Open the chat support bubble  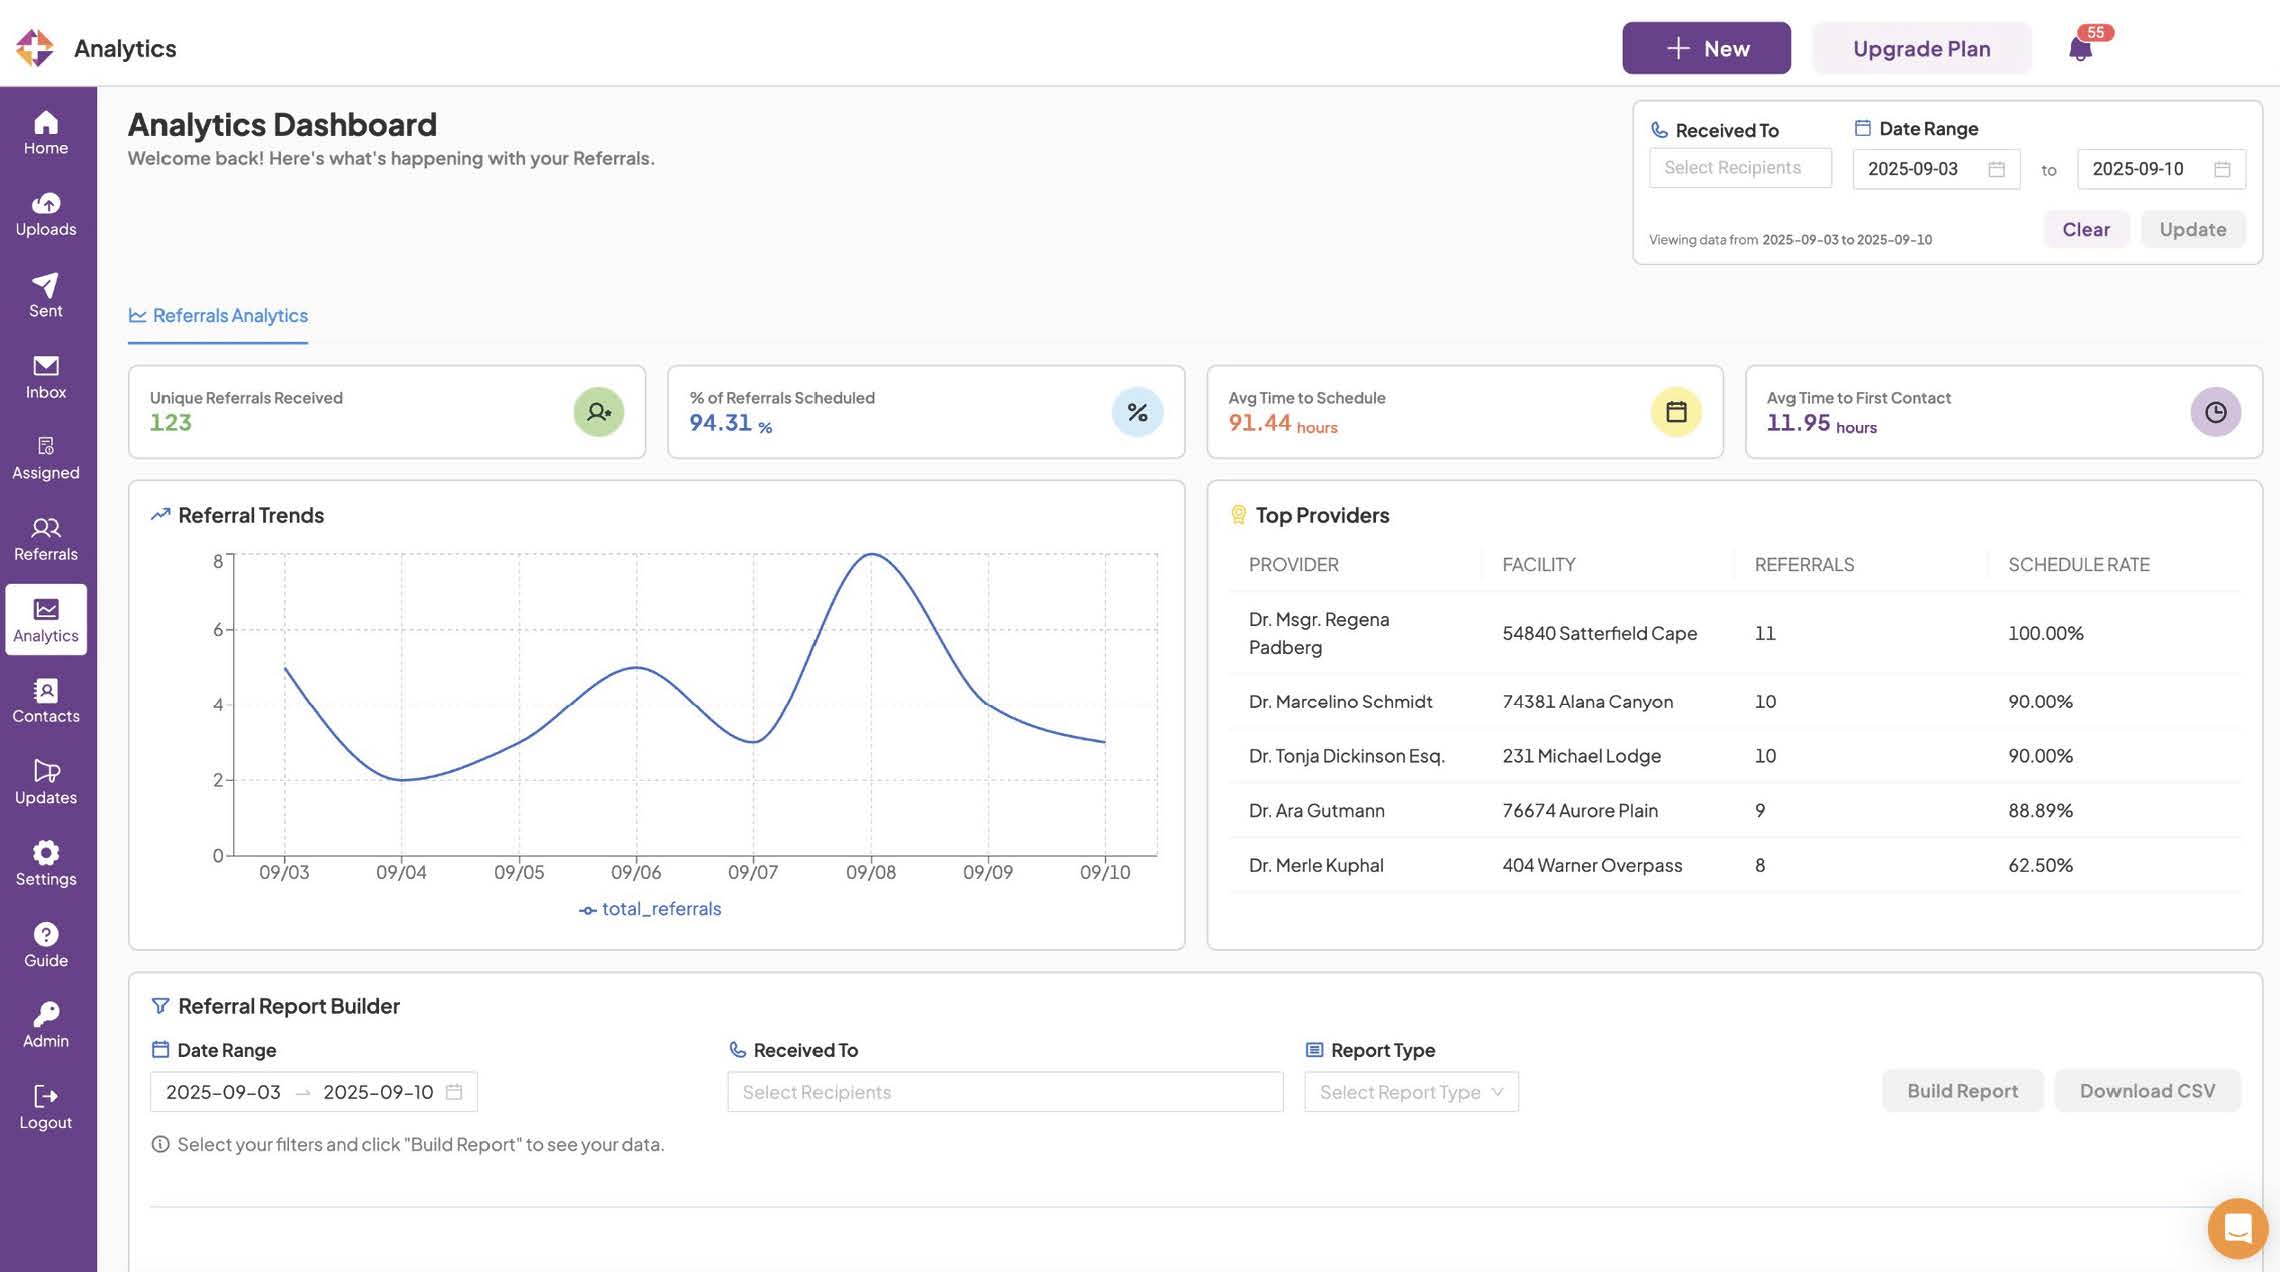(2237, 1228)
